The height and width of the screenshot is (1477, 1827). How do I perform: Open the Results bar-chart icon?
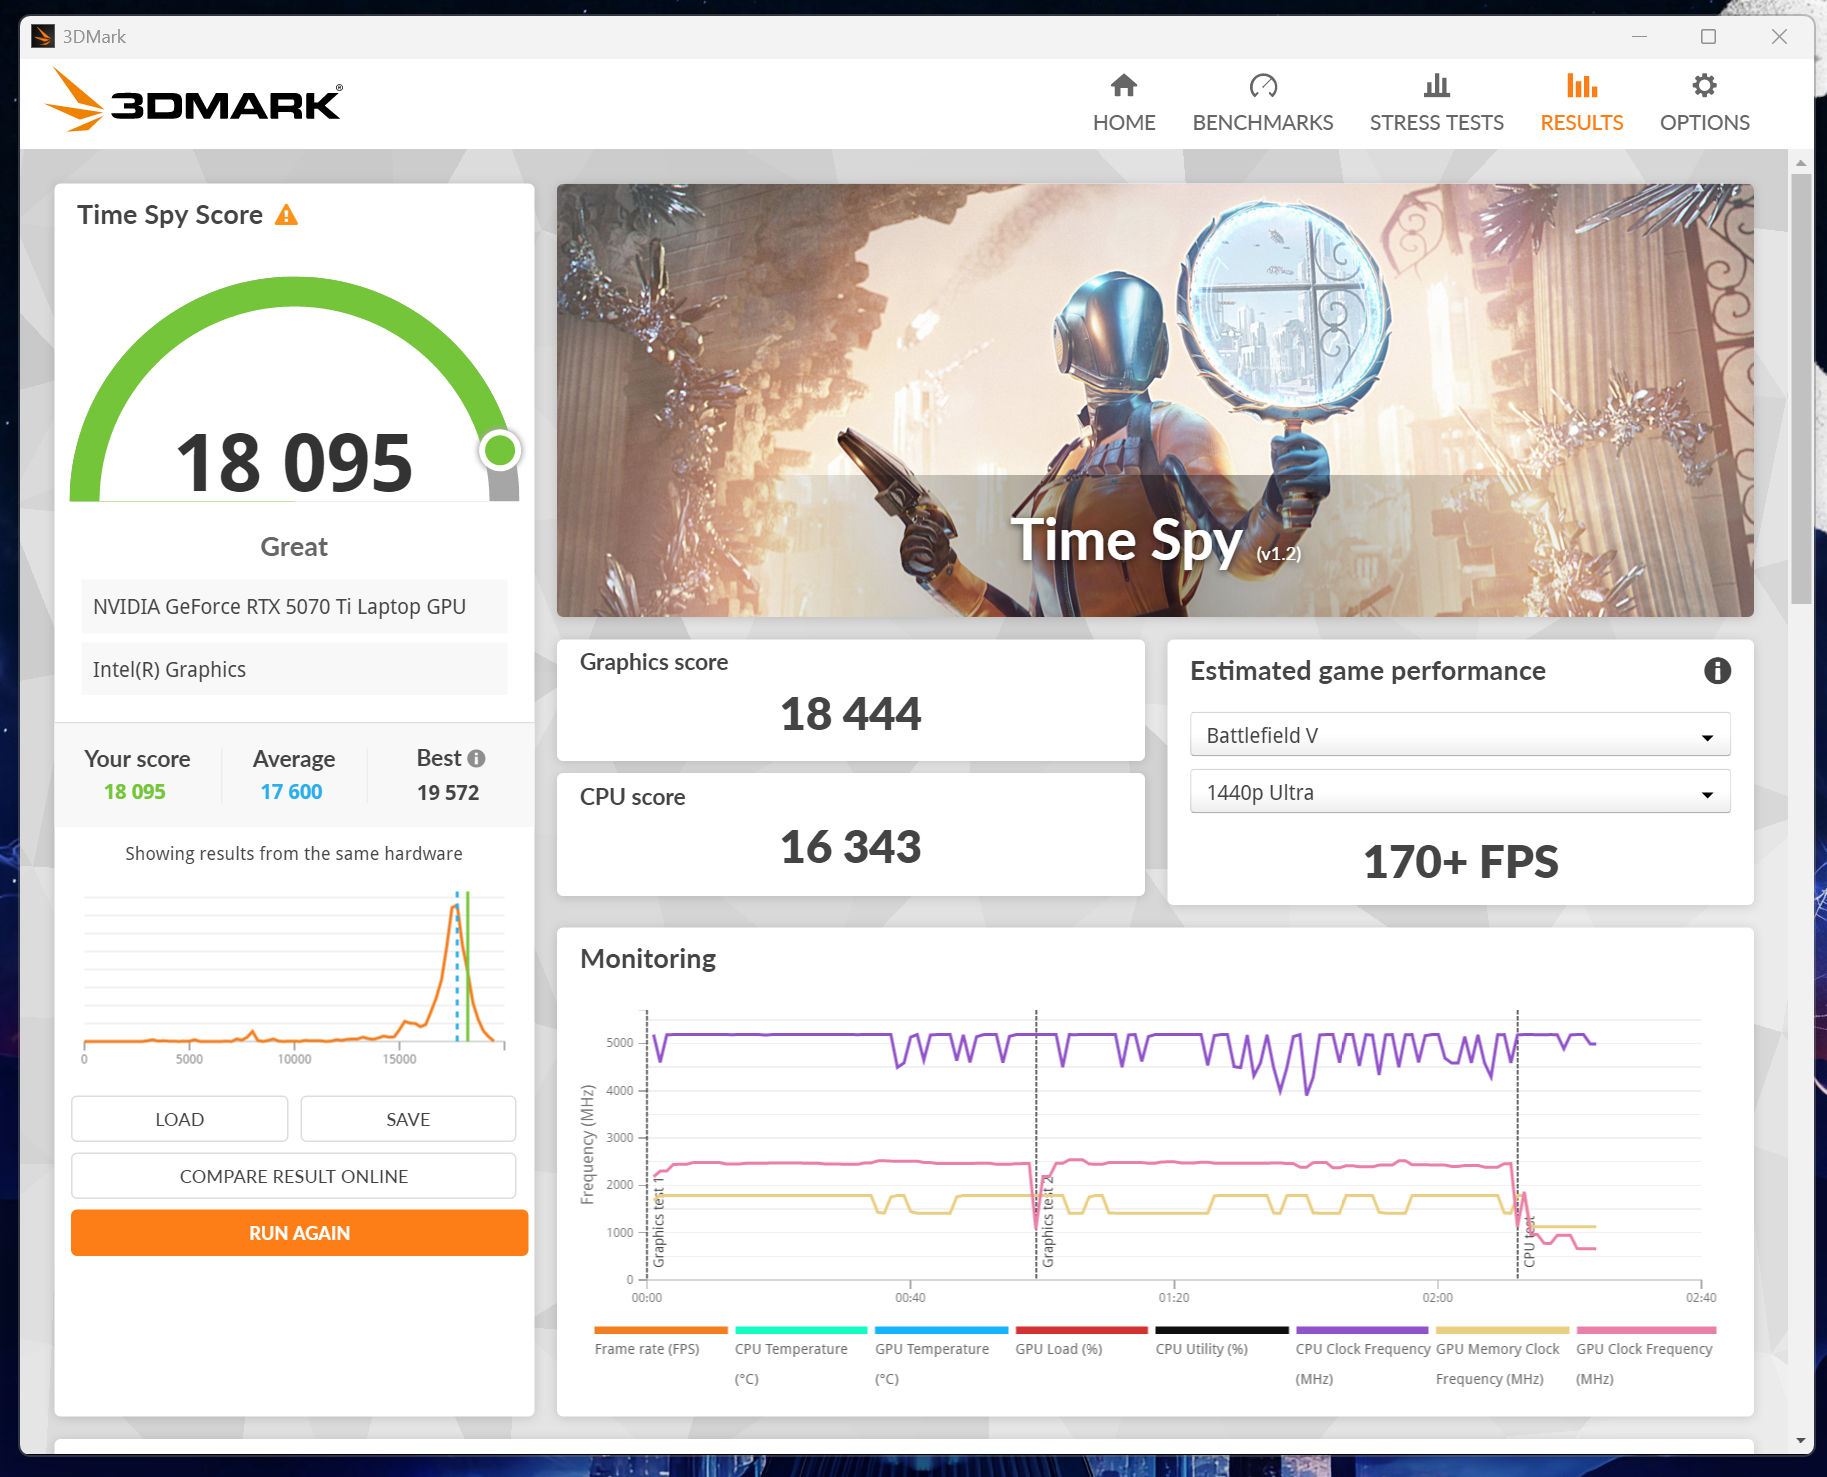tap(1582, 86)
